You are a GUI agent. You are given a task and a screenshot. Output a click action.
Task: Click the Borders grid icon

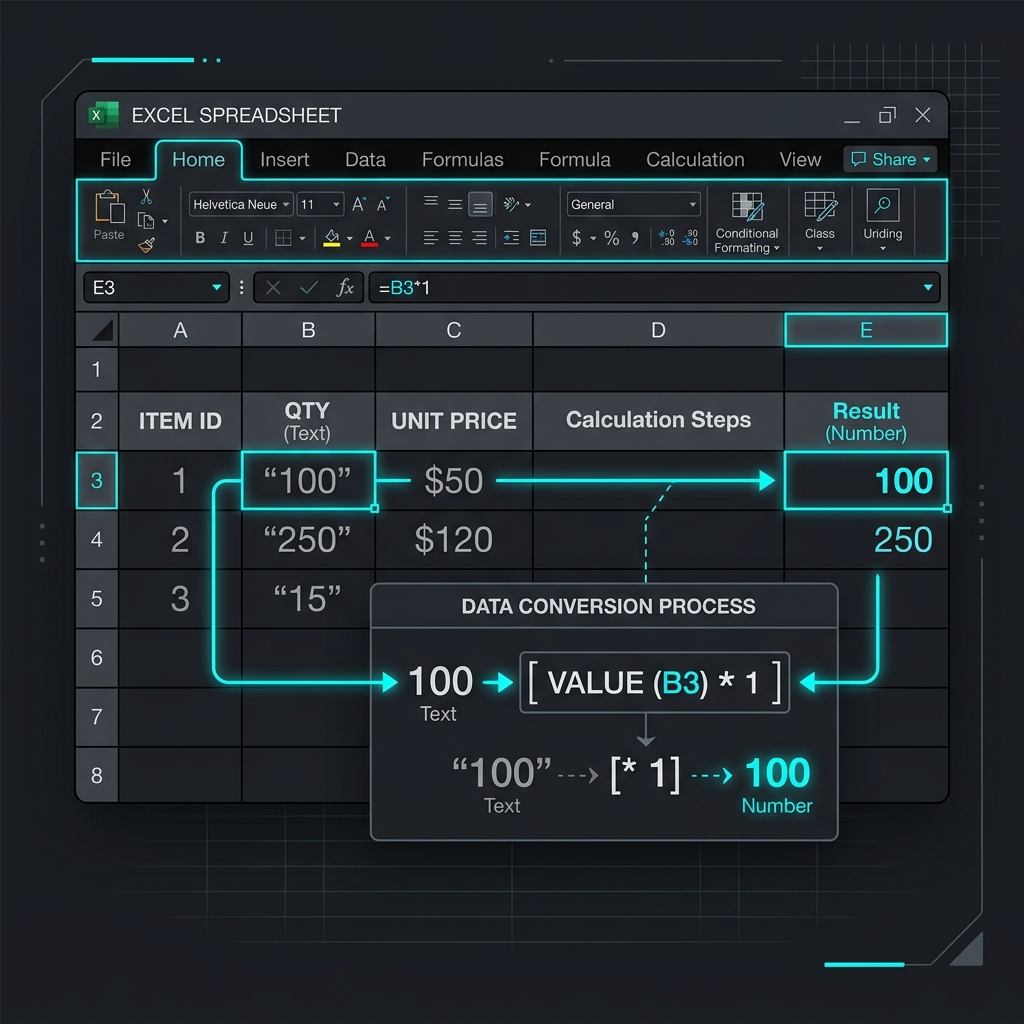coord(283,238)
